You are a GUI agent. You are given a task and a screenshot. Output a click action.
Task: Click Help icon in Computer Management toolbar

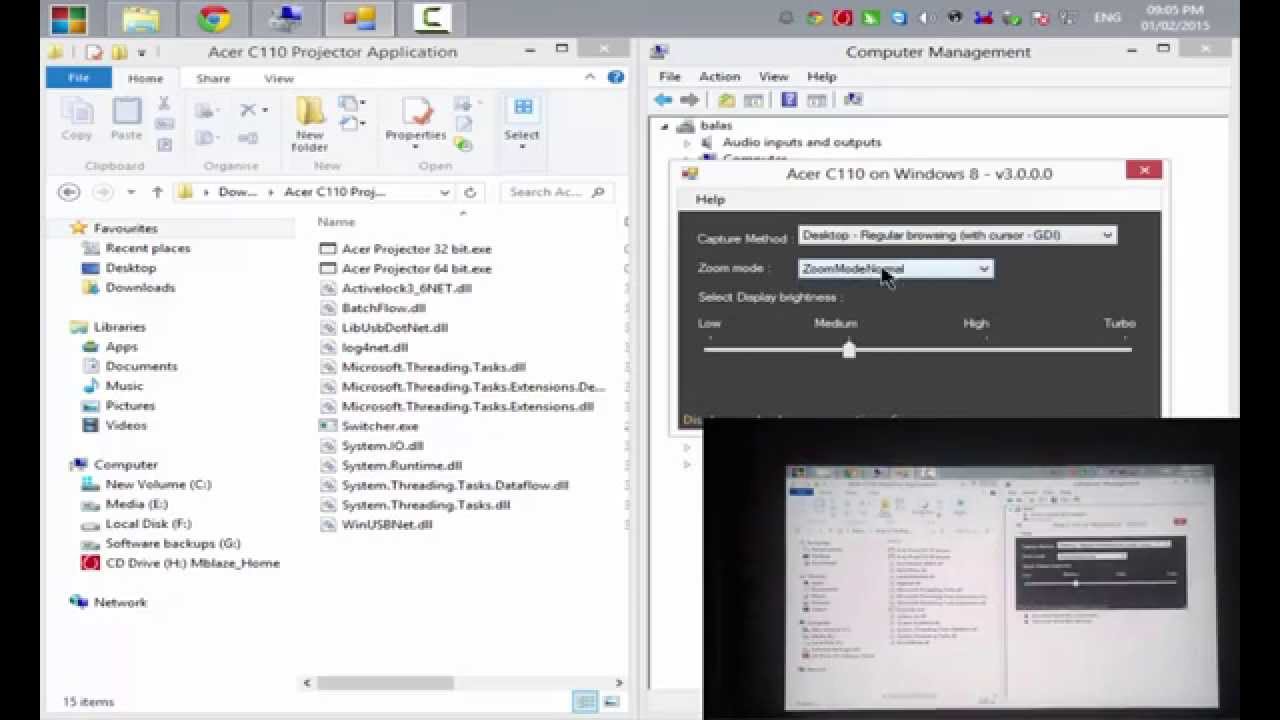pos(789,100)
